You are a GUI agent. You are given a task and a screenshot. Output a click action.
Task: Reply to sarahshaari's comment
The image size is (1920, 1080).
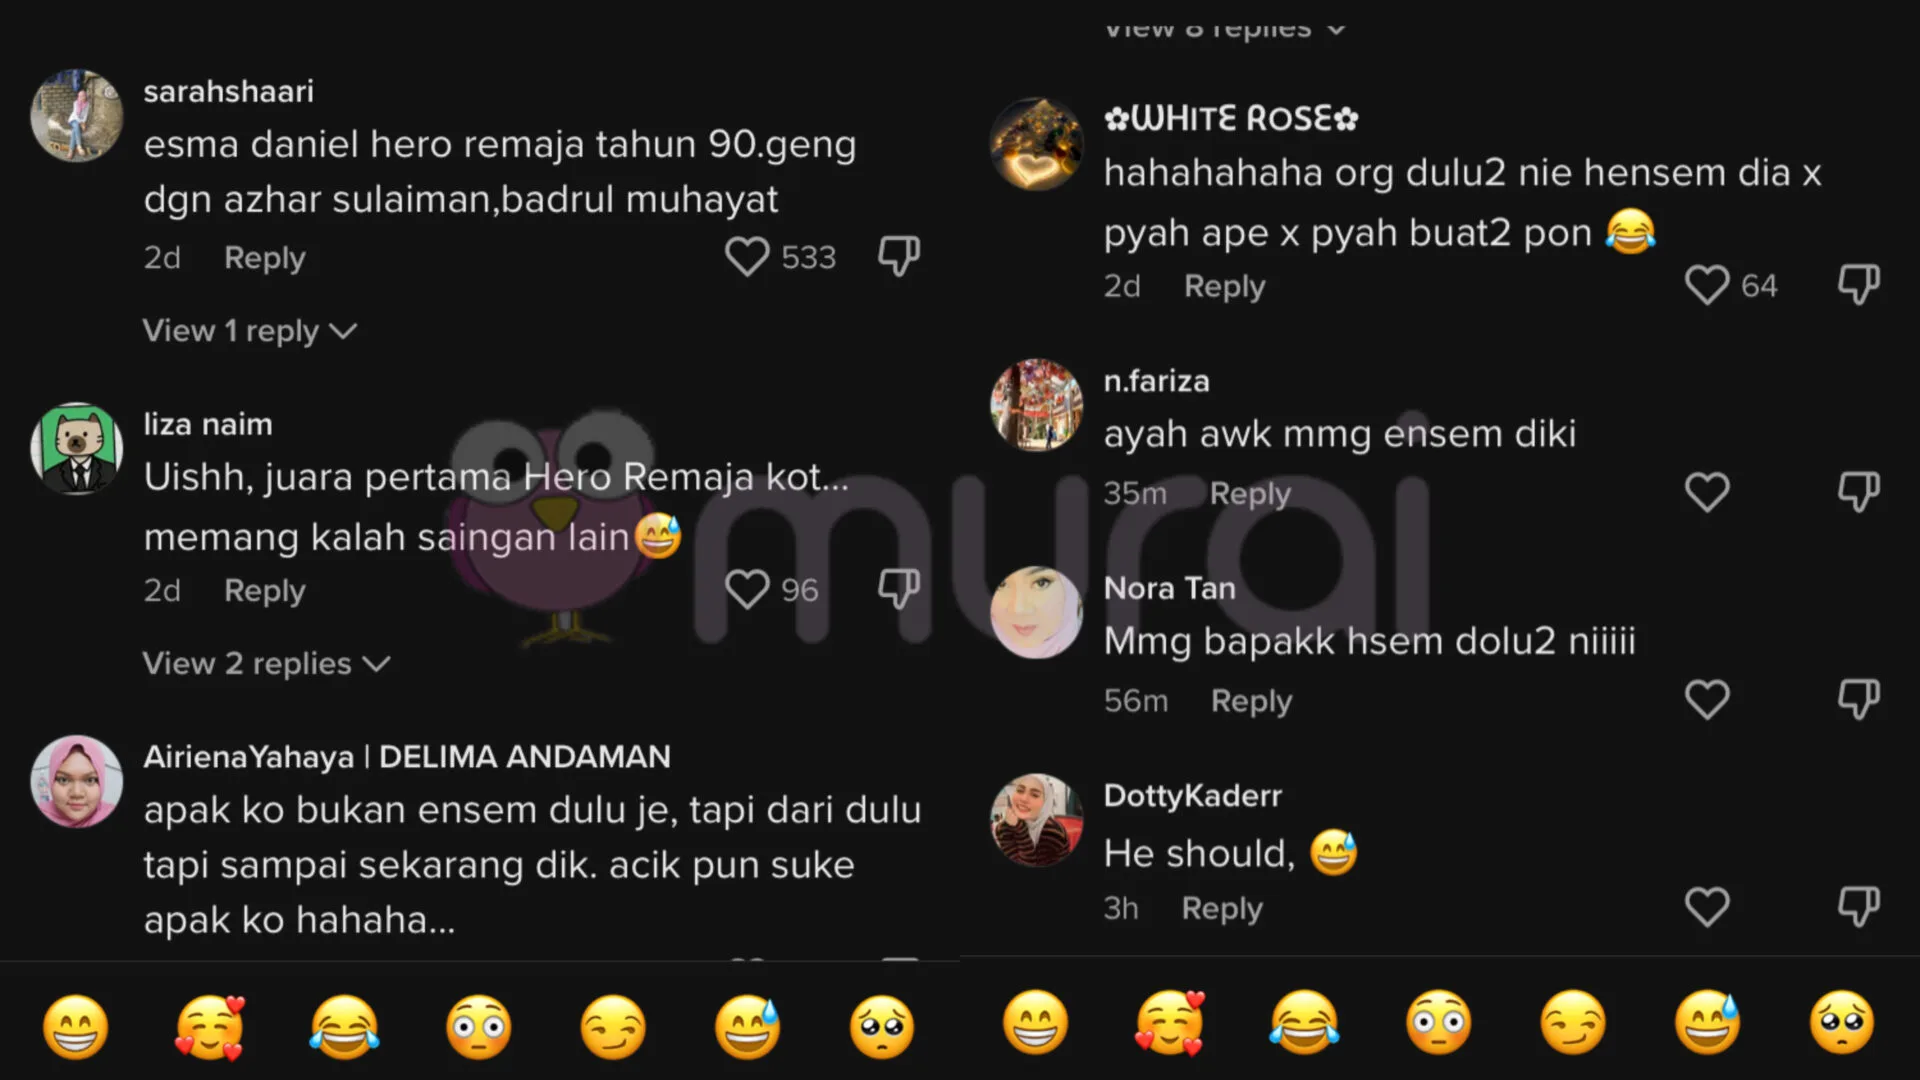pyautogui.click(x=264, y=258)
